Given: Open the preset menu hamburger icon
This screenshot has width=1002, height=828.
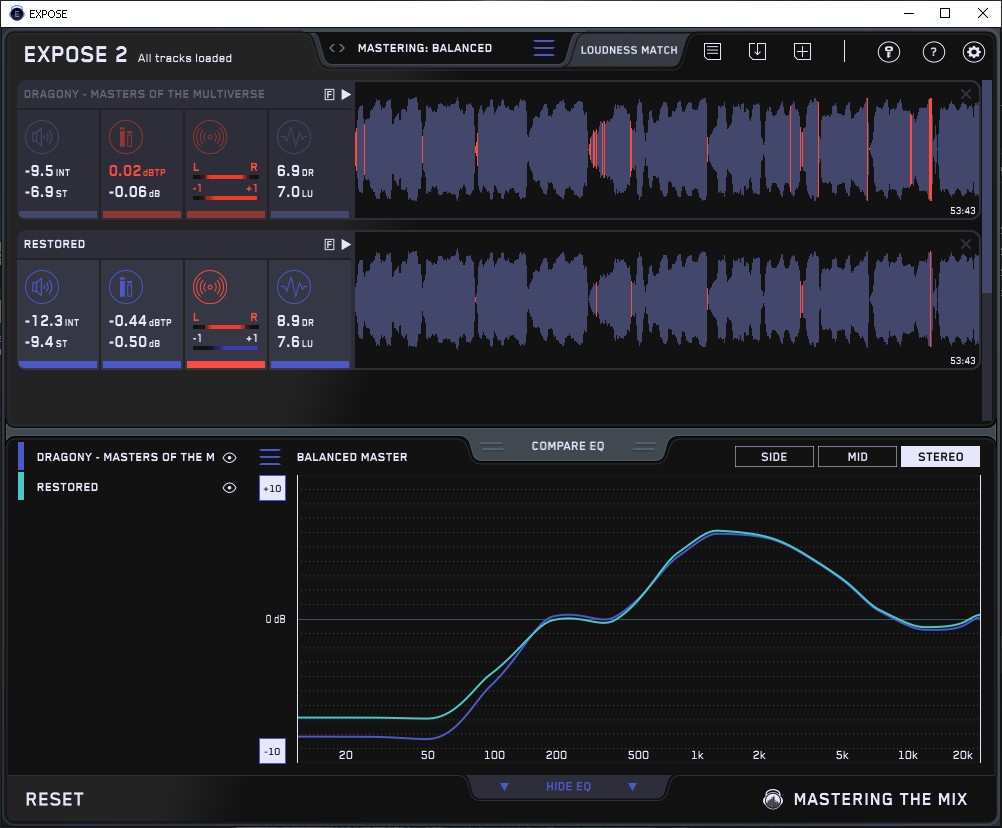Looking at the screenshot, I should [544, 48].
